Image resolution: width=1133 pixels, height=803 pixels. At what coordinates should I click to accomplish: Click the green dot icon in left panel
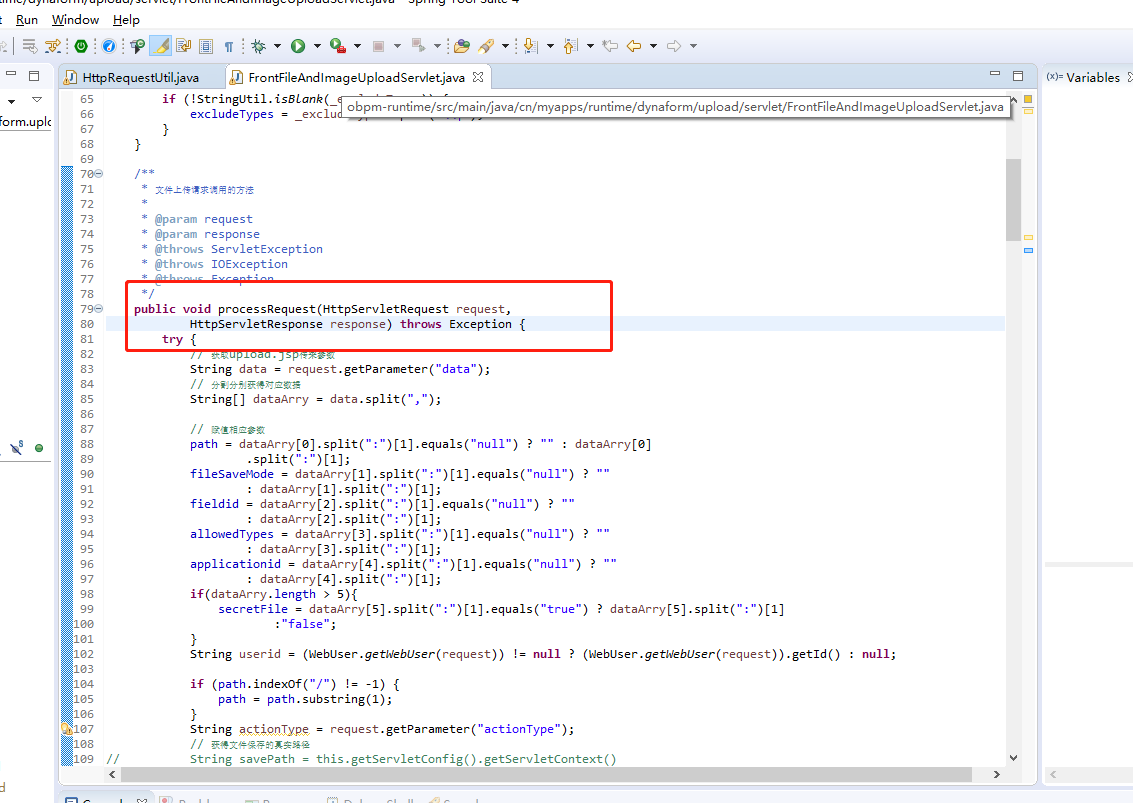click(39, 448)
